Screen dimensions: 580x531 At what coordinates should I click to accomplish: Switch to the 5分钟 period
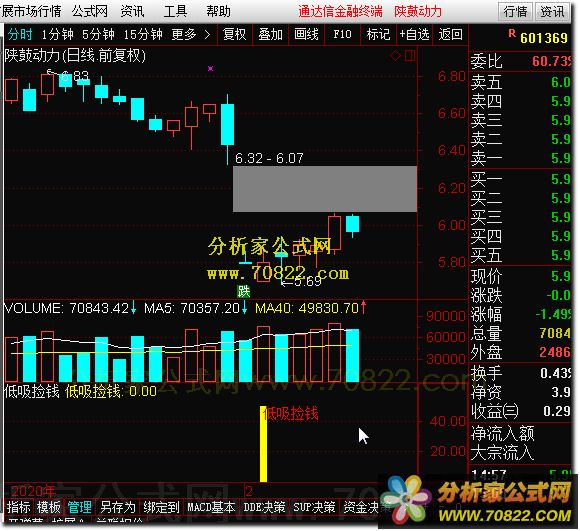(98, 35)
